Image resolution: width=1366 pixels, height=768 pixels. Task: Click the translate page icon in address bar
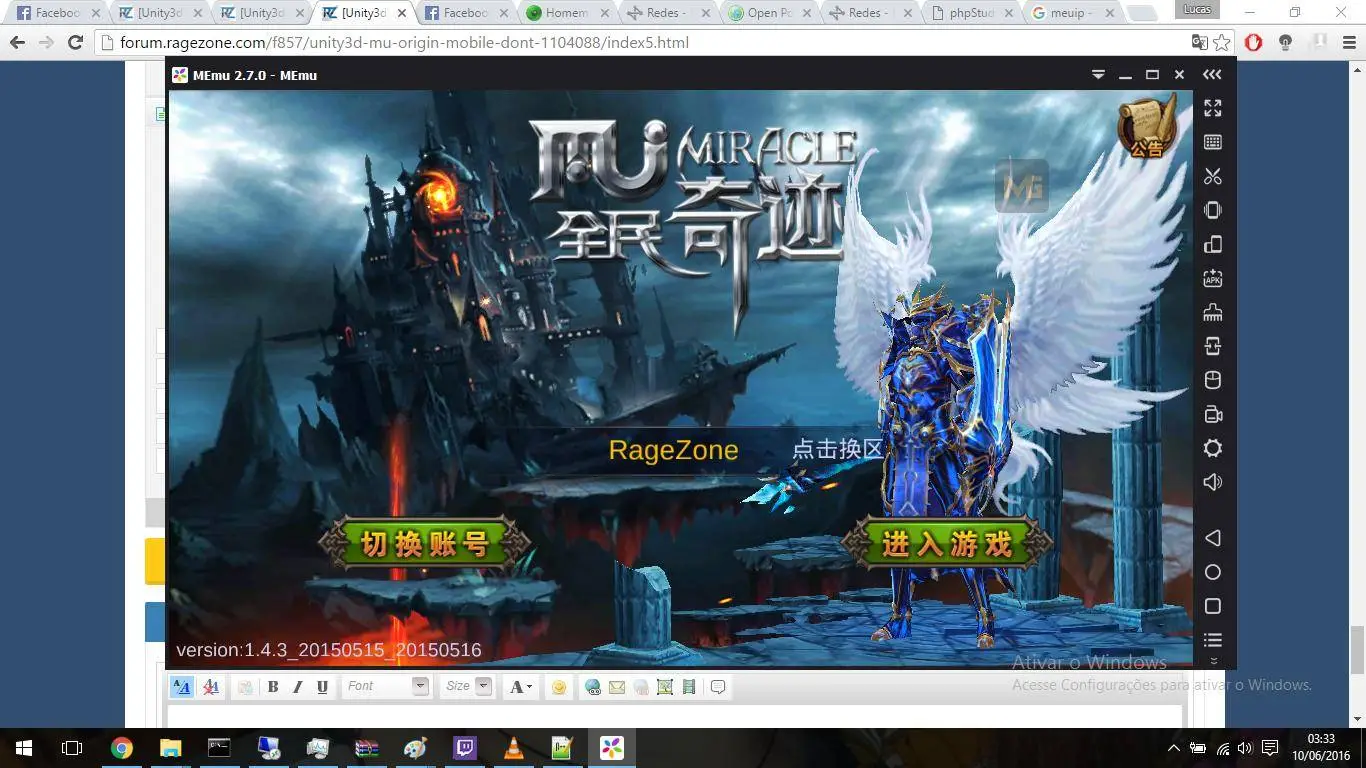coord(1199,43)
